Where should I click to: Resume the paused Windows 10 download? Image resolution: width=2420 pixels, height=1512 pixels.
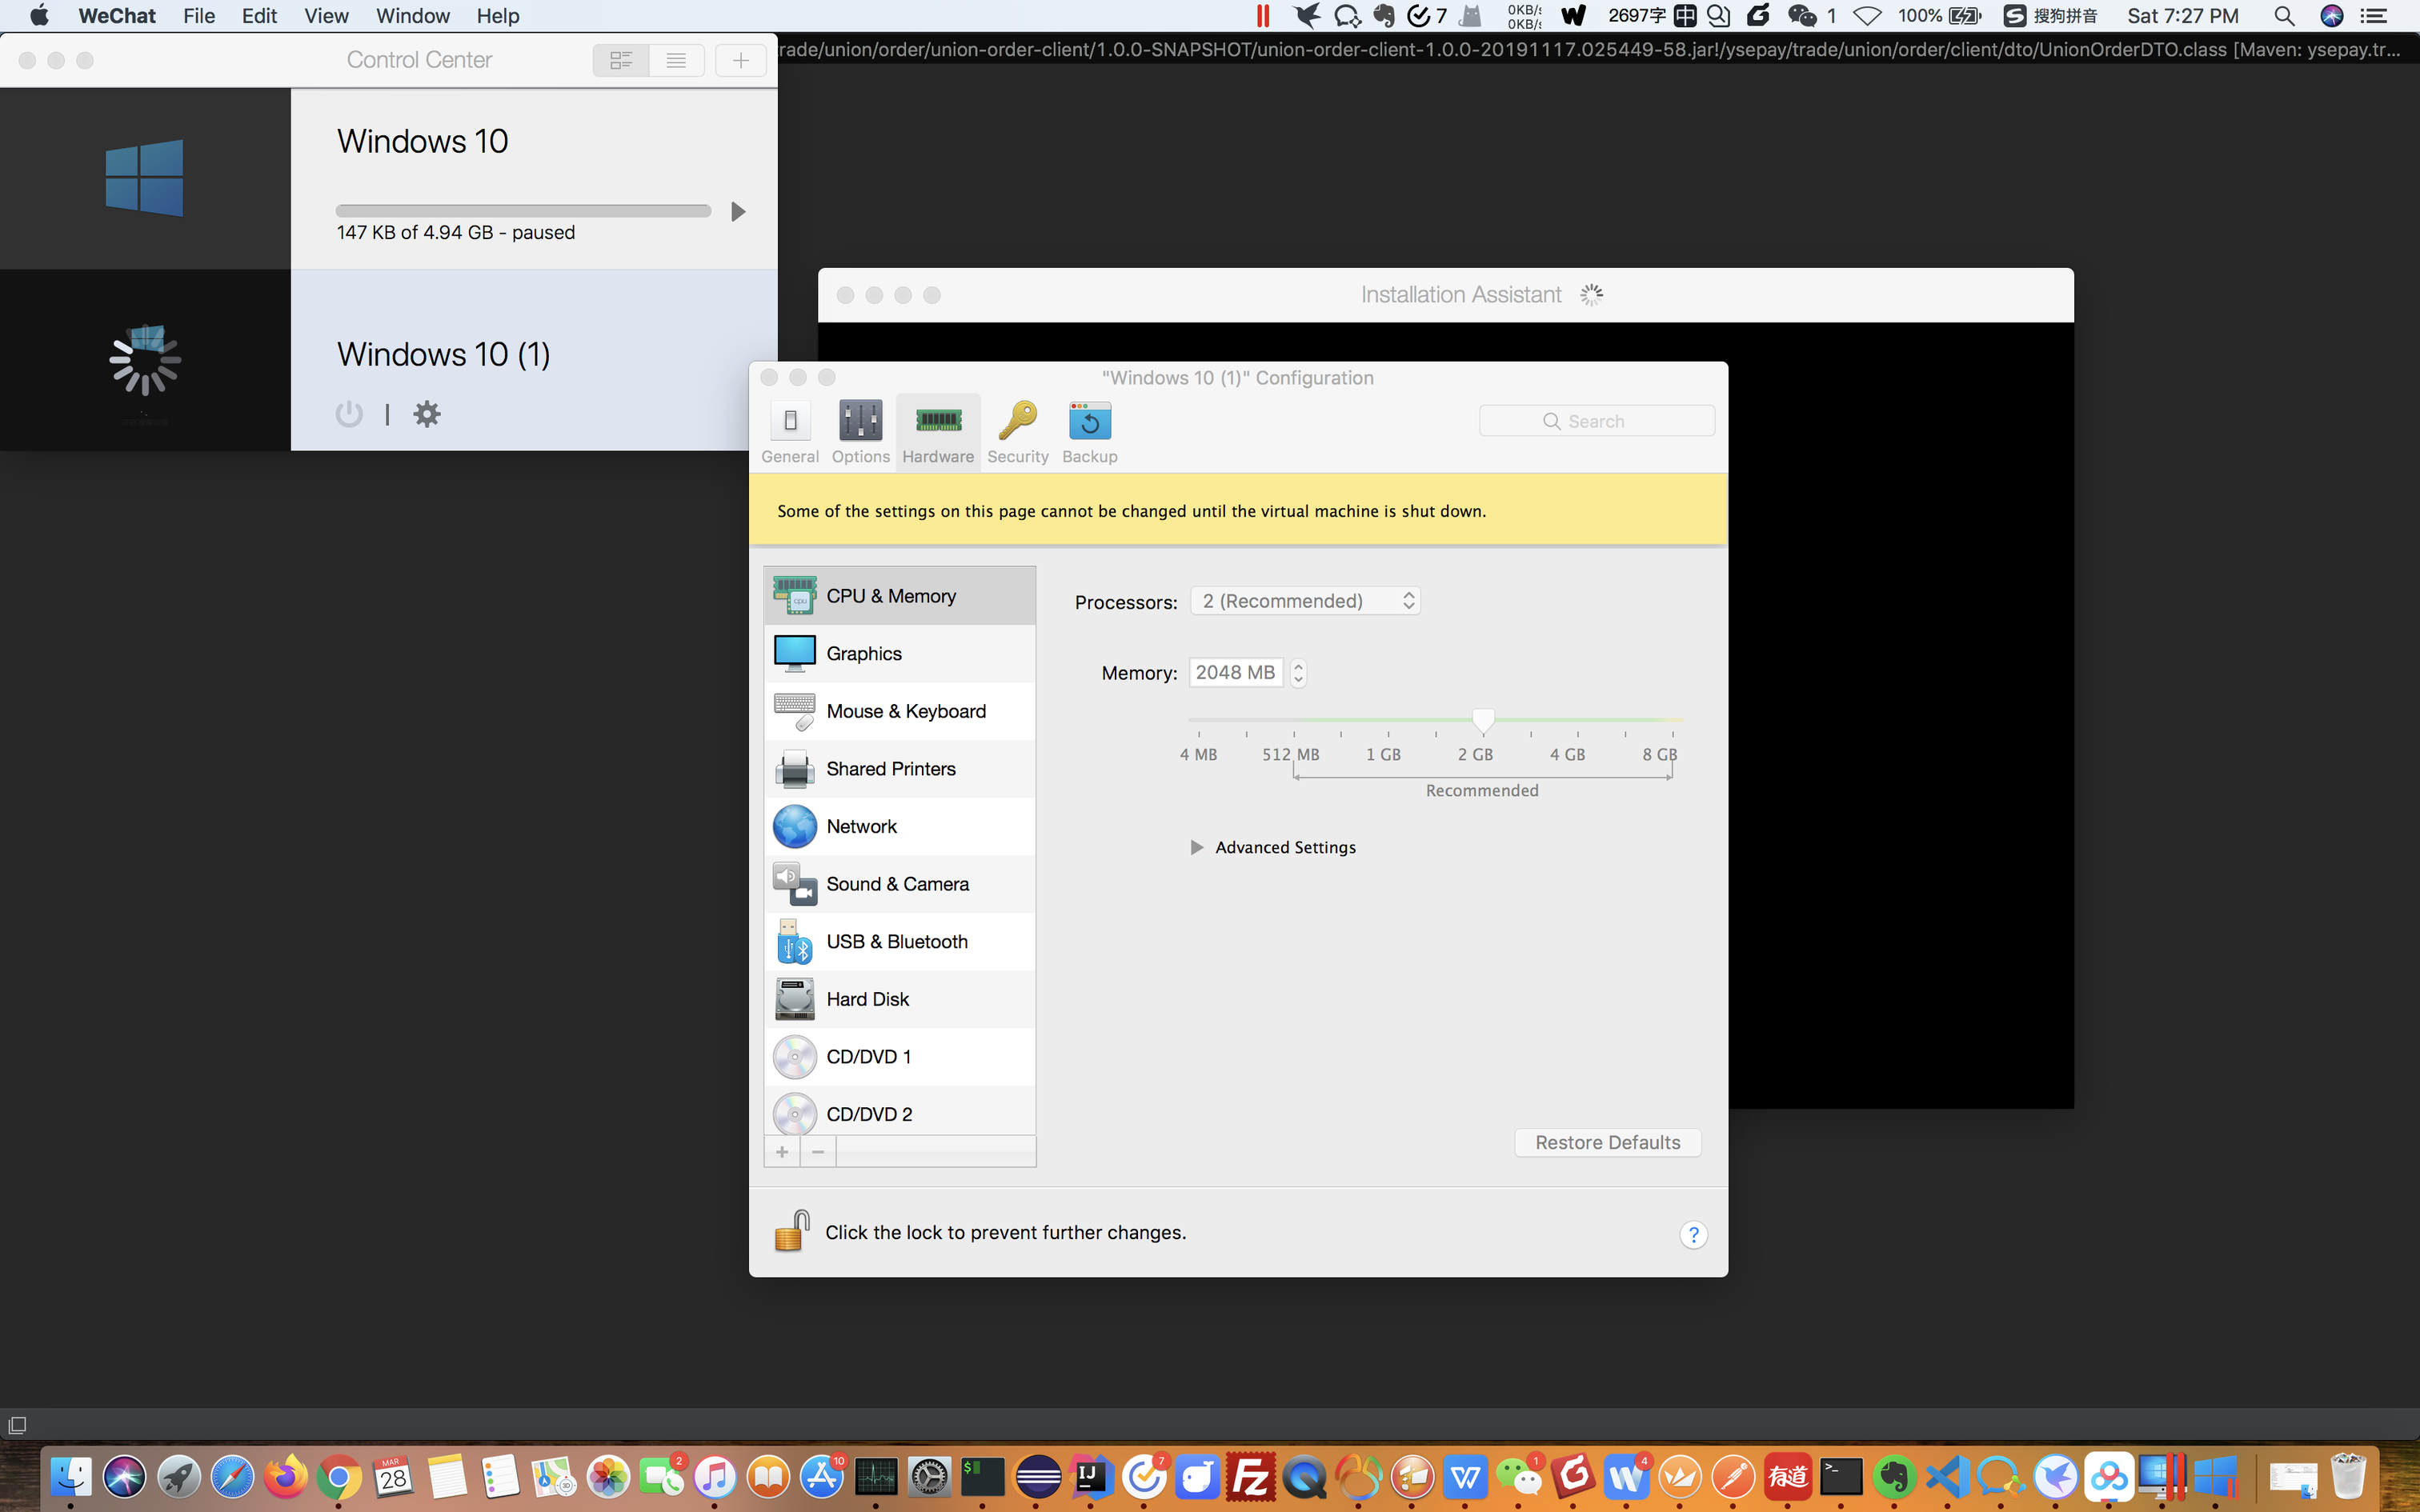click(x=738, y=211)
